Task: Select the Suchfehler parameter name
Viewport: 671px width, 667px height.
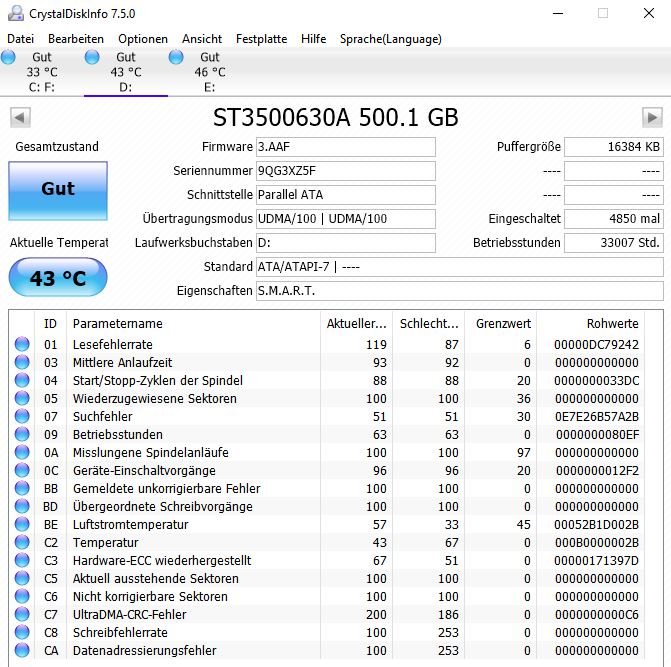Action: point(102,416)
